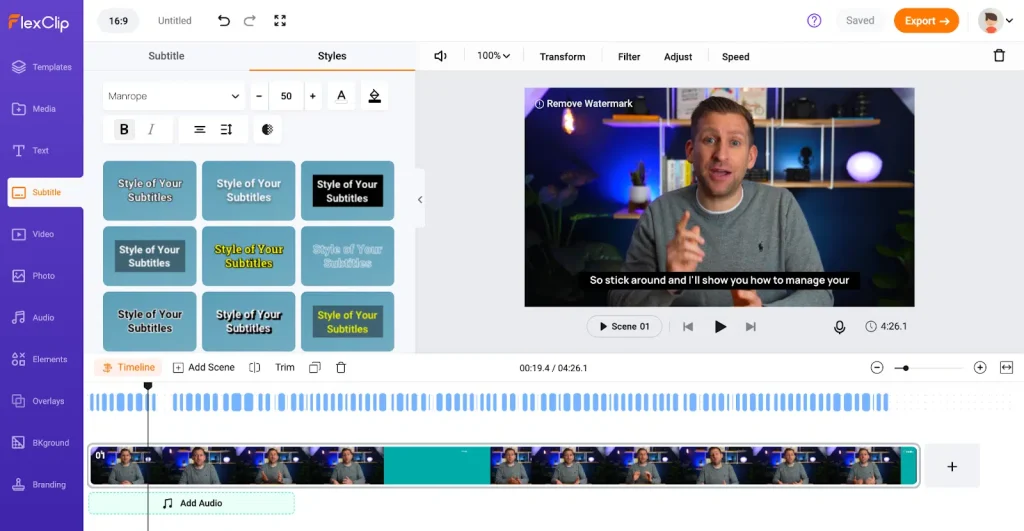Toggle bold text formatting

tap(124, 129)
